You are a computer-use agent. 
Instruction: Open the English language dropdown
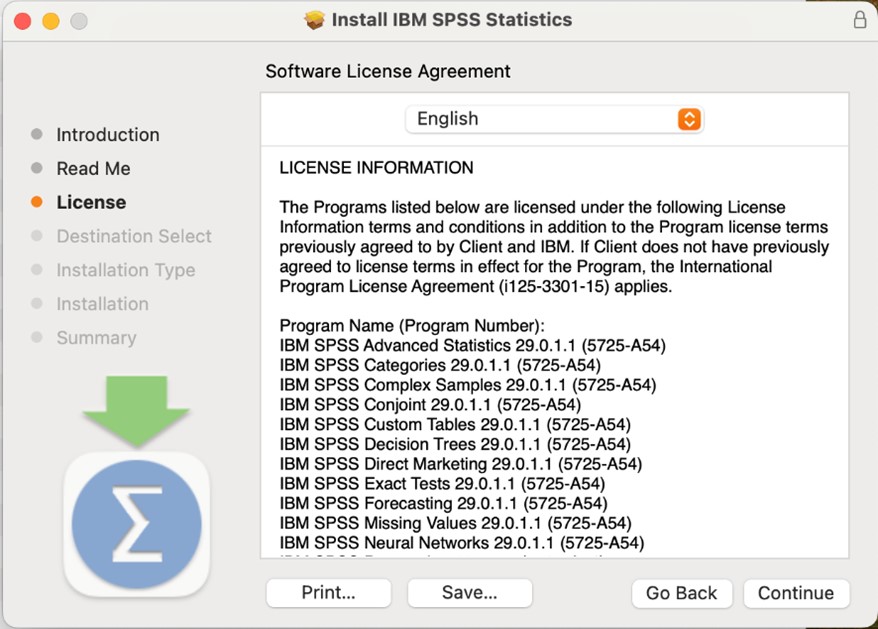coord(553,119)
